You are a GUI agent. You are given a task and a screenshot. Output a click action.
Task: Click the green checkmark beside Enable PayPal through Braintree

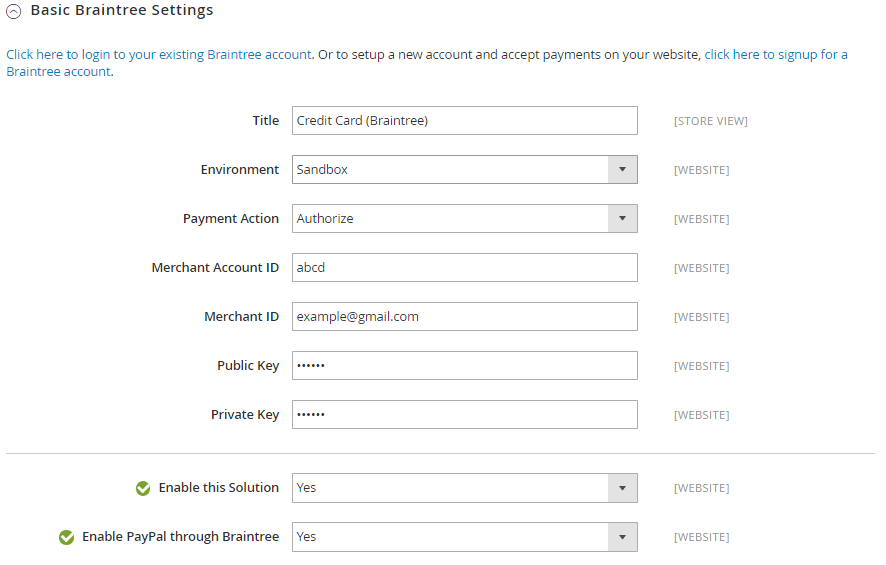click(66, 538)
